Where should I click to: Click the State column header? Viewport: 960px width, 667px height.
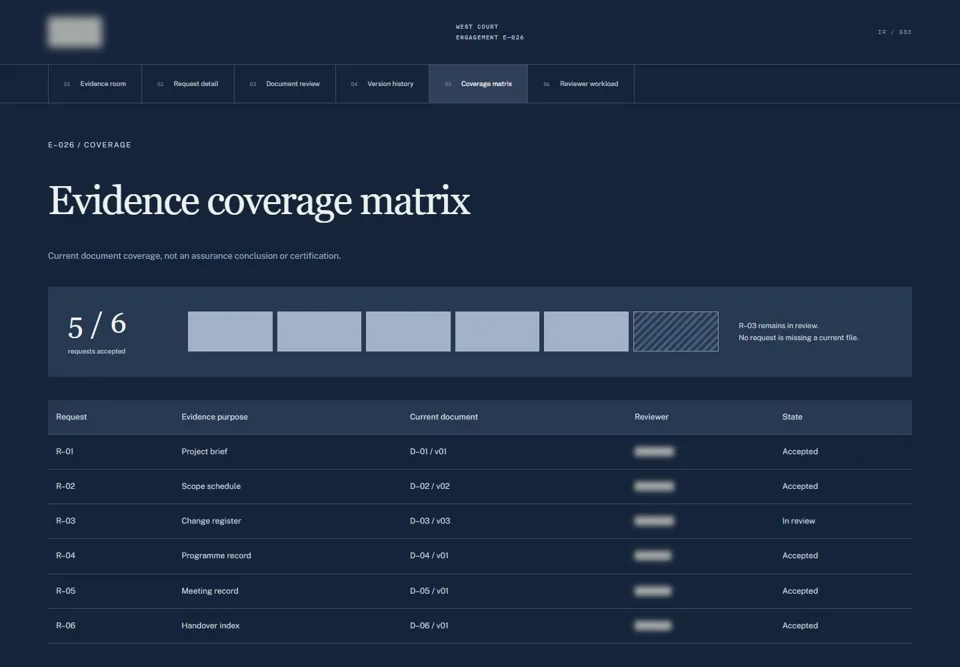point(792,417)
